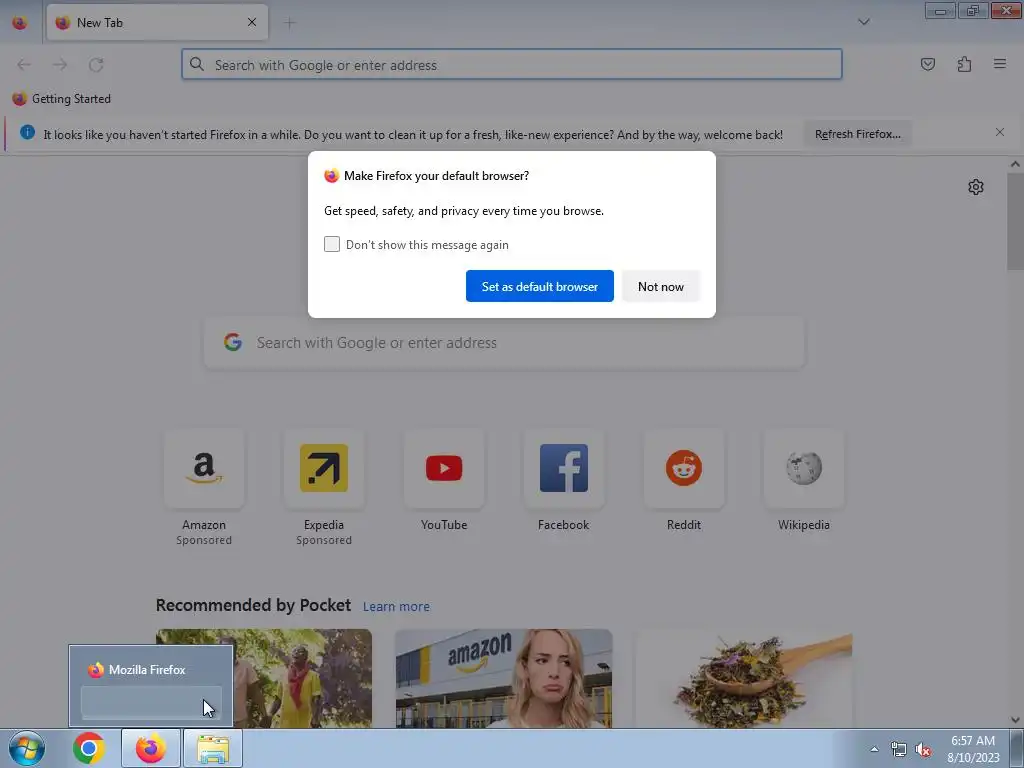This screenshot has width=1024, height=768.
Task: Open the new tab plus button
Action: point(289,23)
